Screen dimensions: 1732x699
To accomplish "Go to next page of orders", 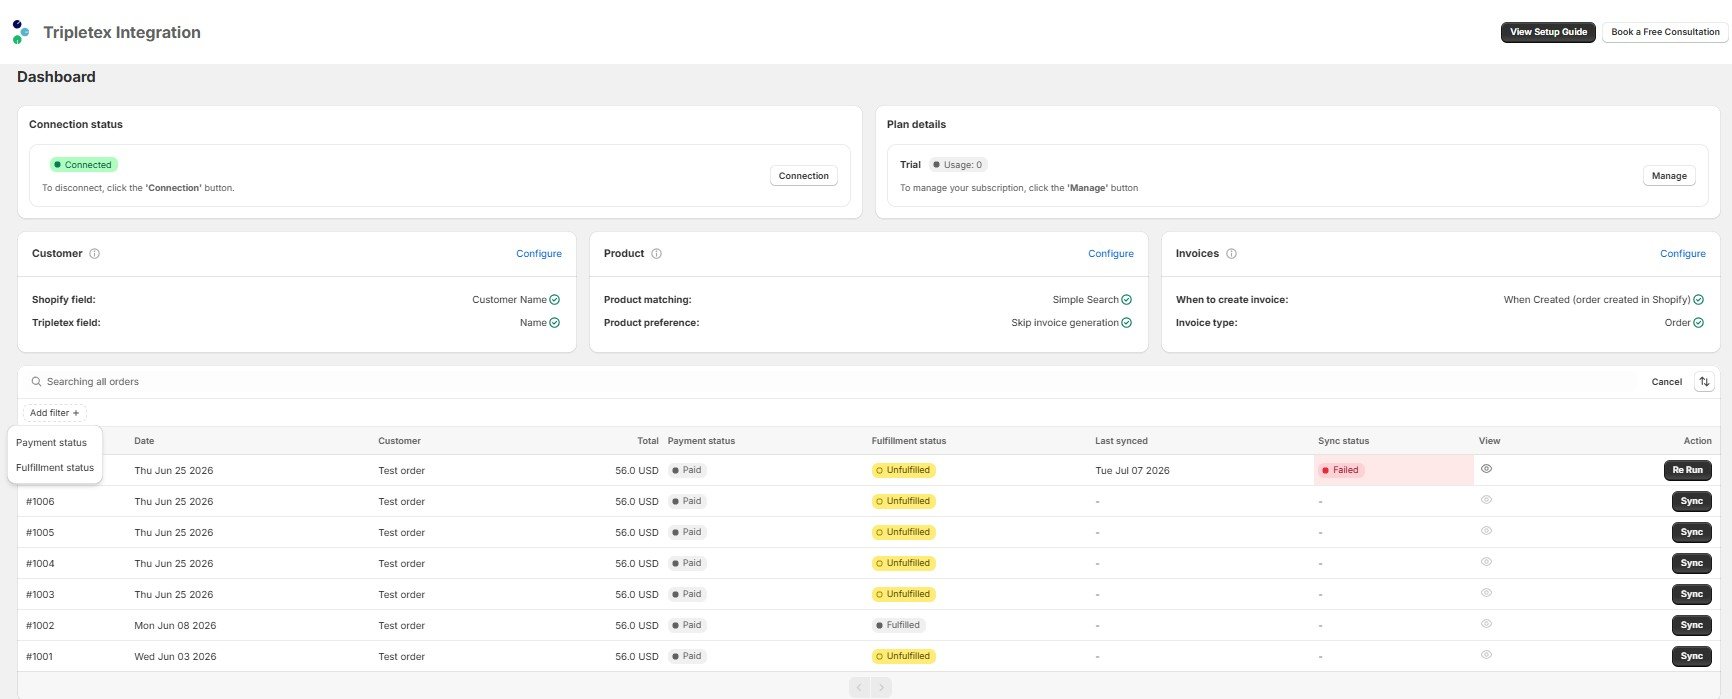I will point(881,688).
